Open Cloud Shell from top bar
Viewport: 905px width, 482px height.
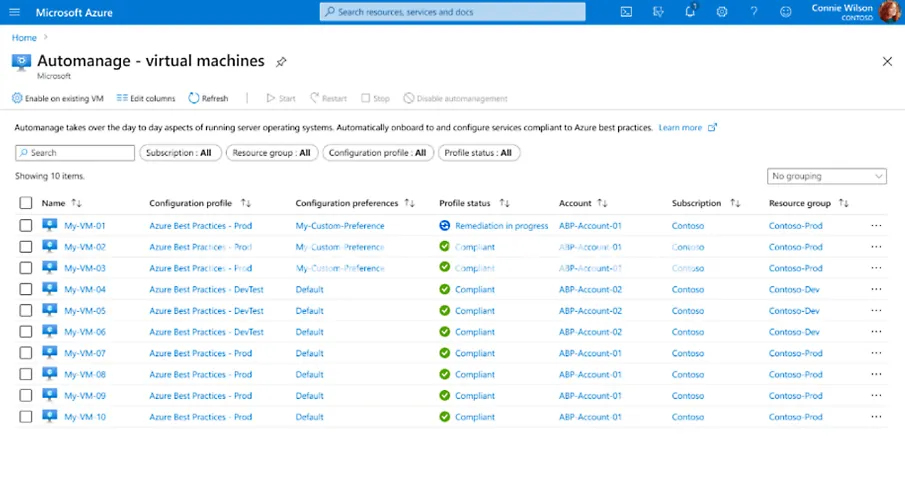(x=626, y=12)
